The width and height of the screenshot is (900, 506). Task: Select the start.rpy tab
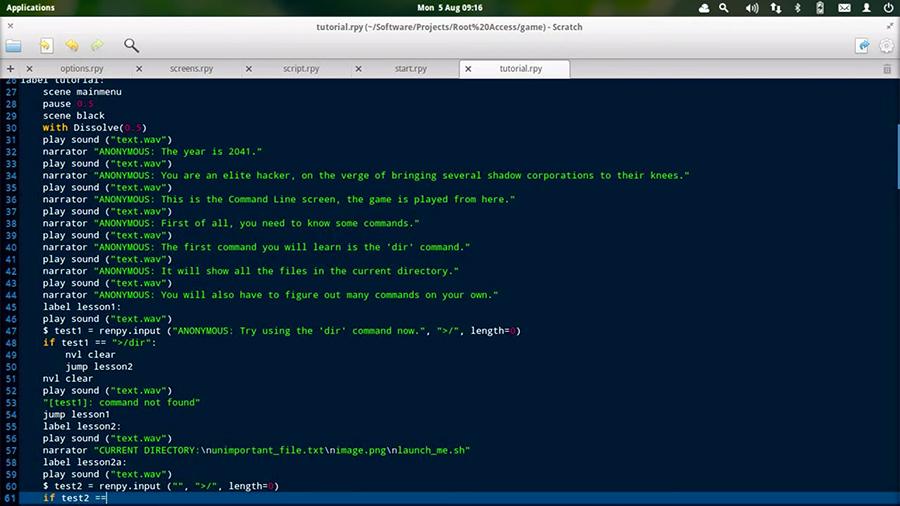click(411, 69)
